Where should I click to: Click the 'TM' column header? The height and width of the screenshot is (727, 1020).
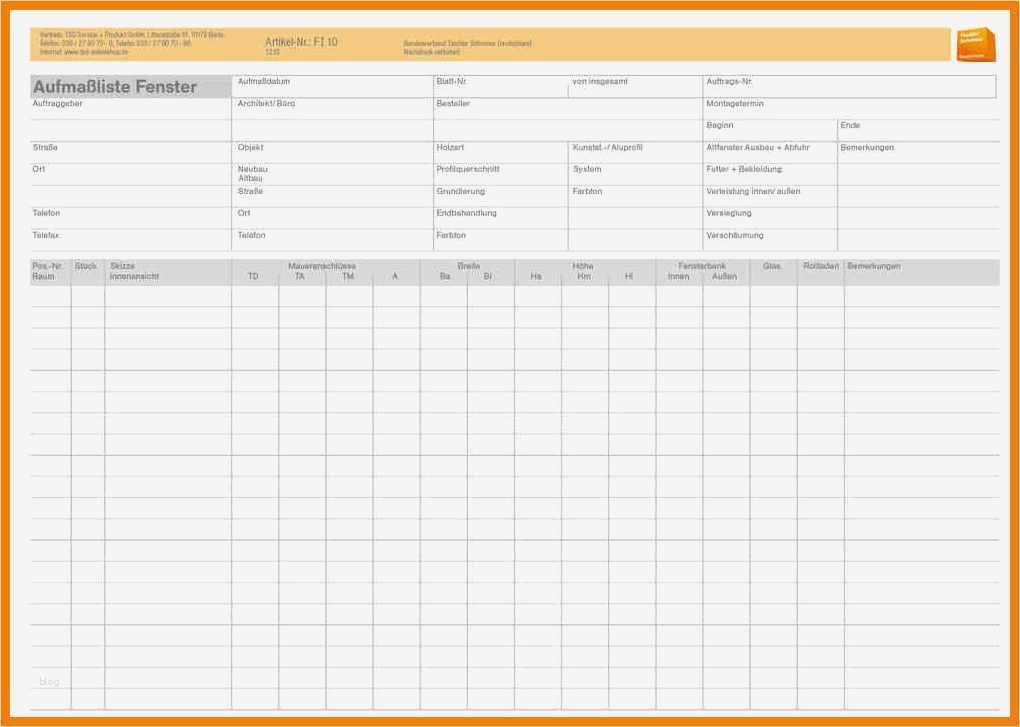(348, 276)
